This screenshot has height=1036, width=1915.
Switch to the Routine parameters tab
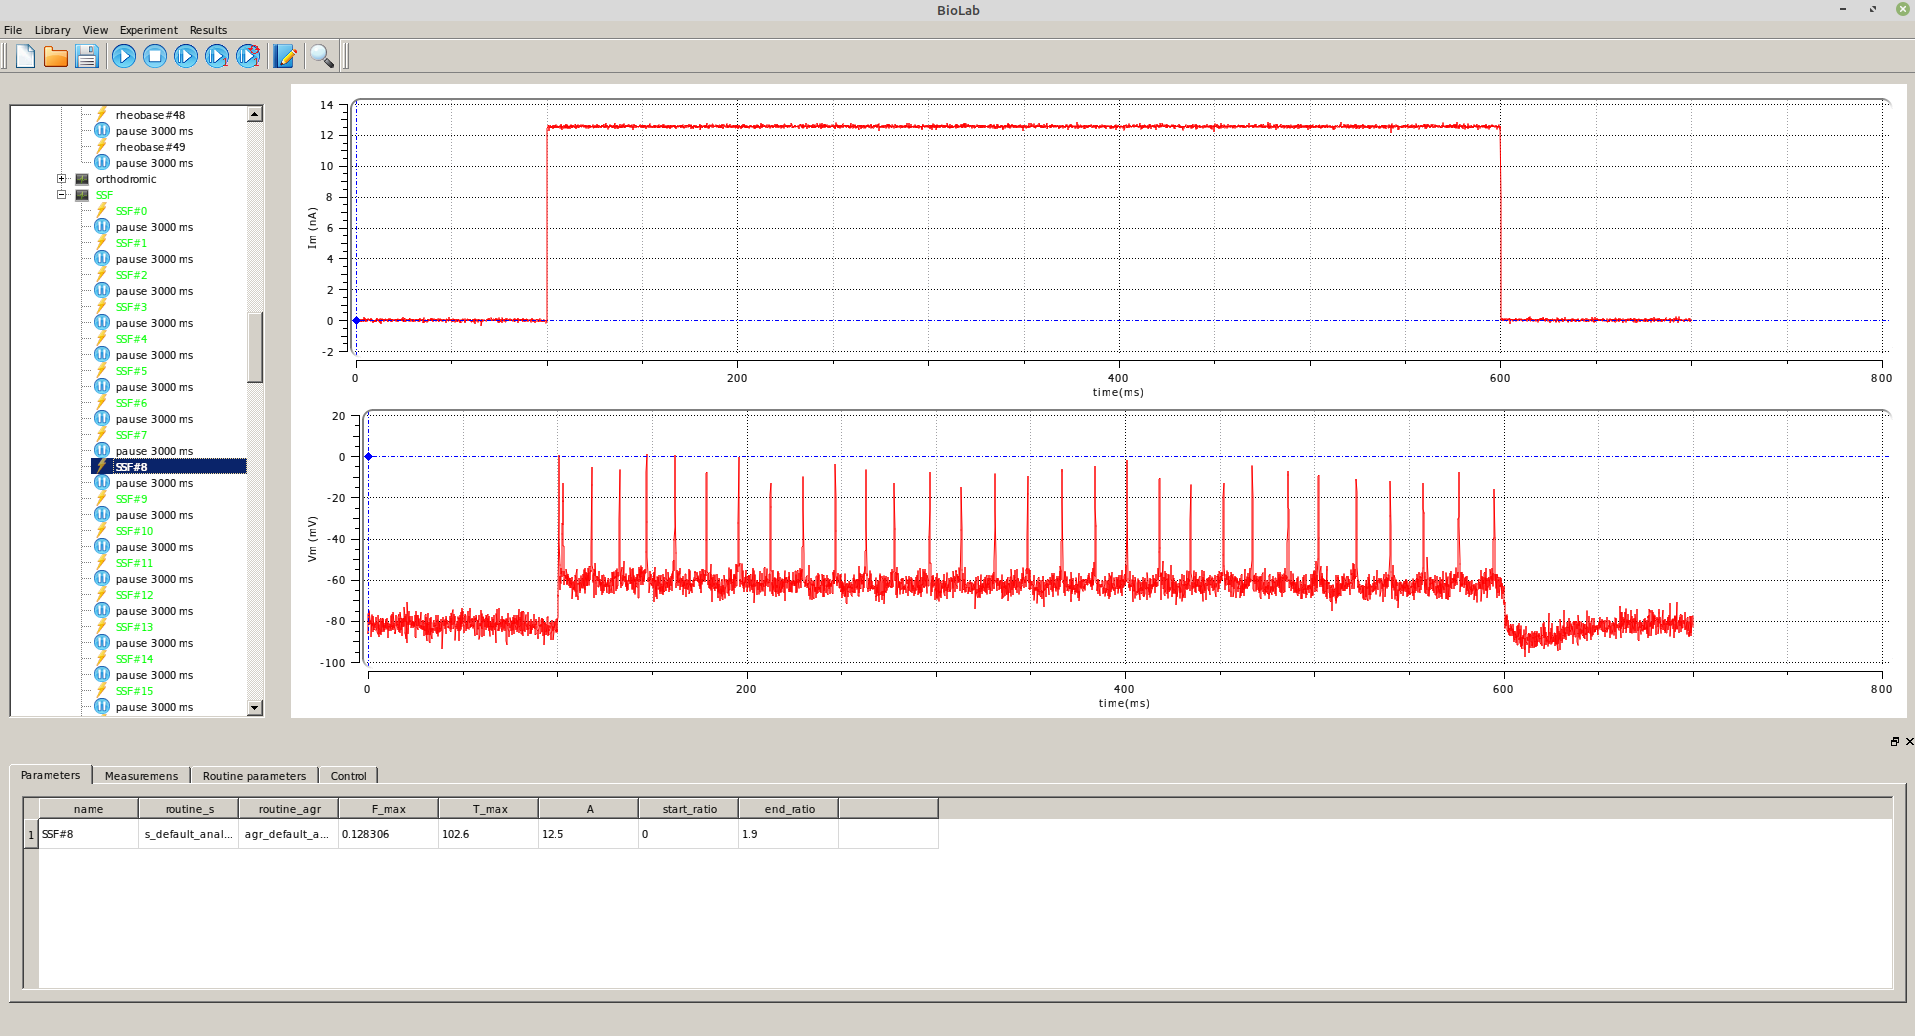pyautogui.click(x=254, y=776)
